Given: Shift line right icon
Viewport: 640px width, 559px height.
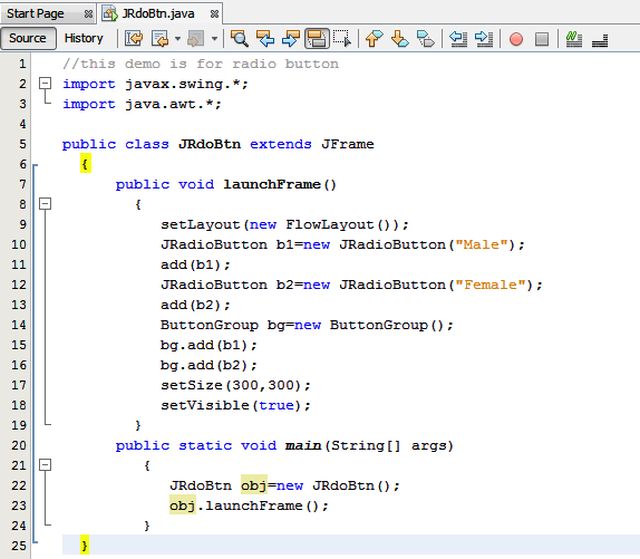Looking at the screenshot, I should (x=484, y=39).
